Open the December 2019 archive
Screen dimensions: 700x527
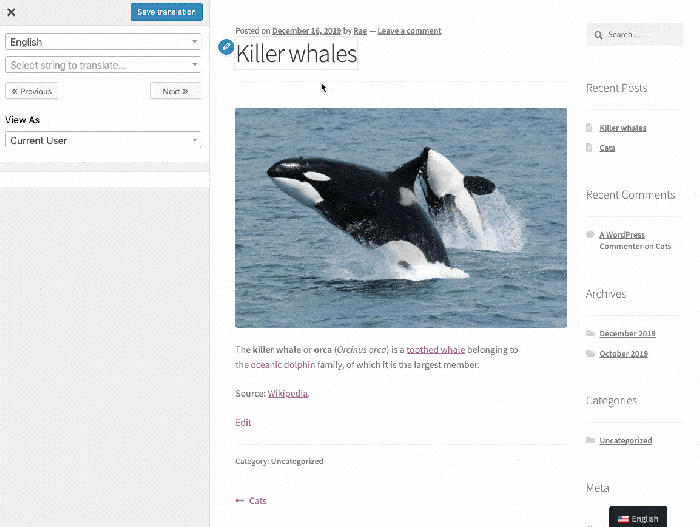click(x=627, y=334)
